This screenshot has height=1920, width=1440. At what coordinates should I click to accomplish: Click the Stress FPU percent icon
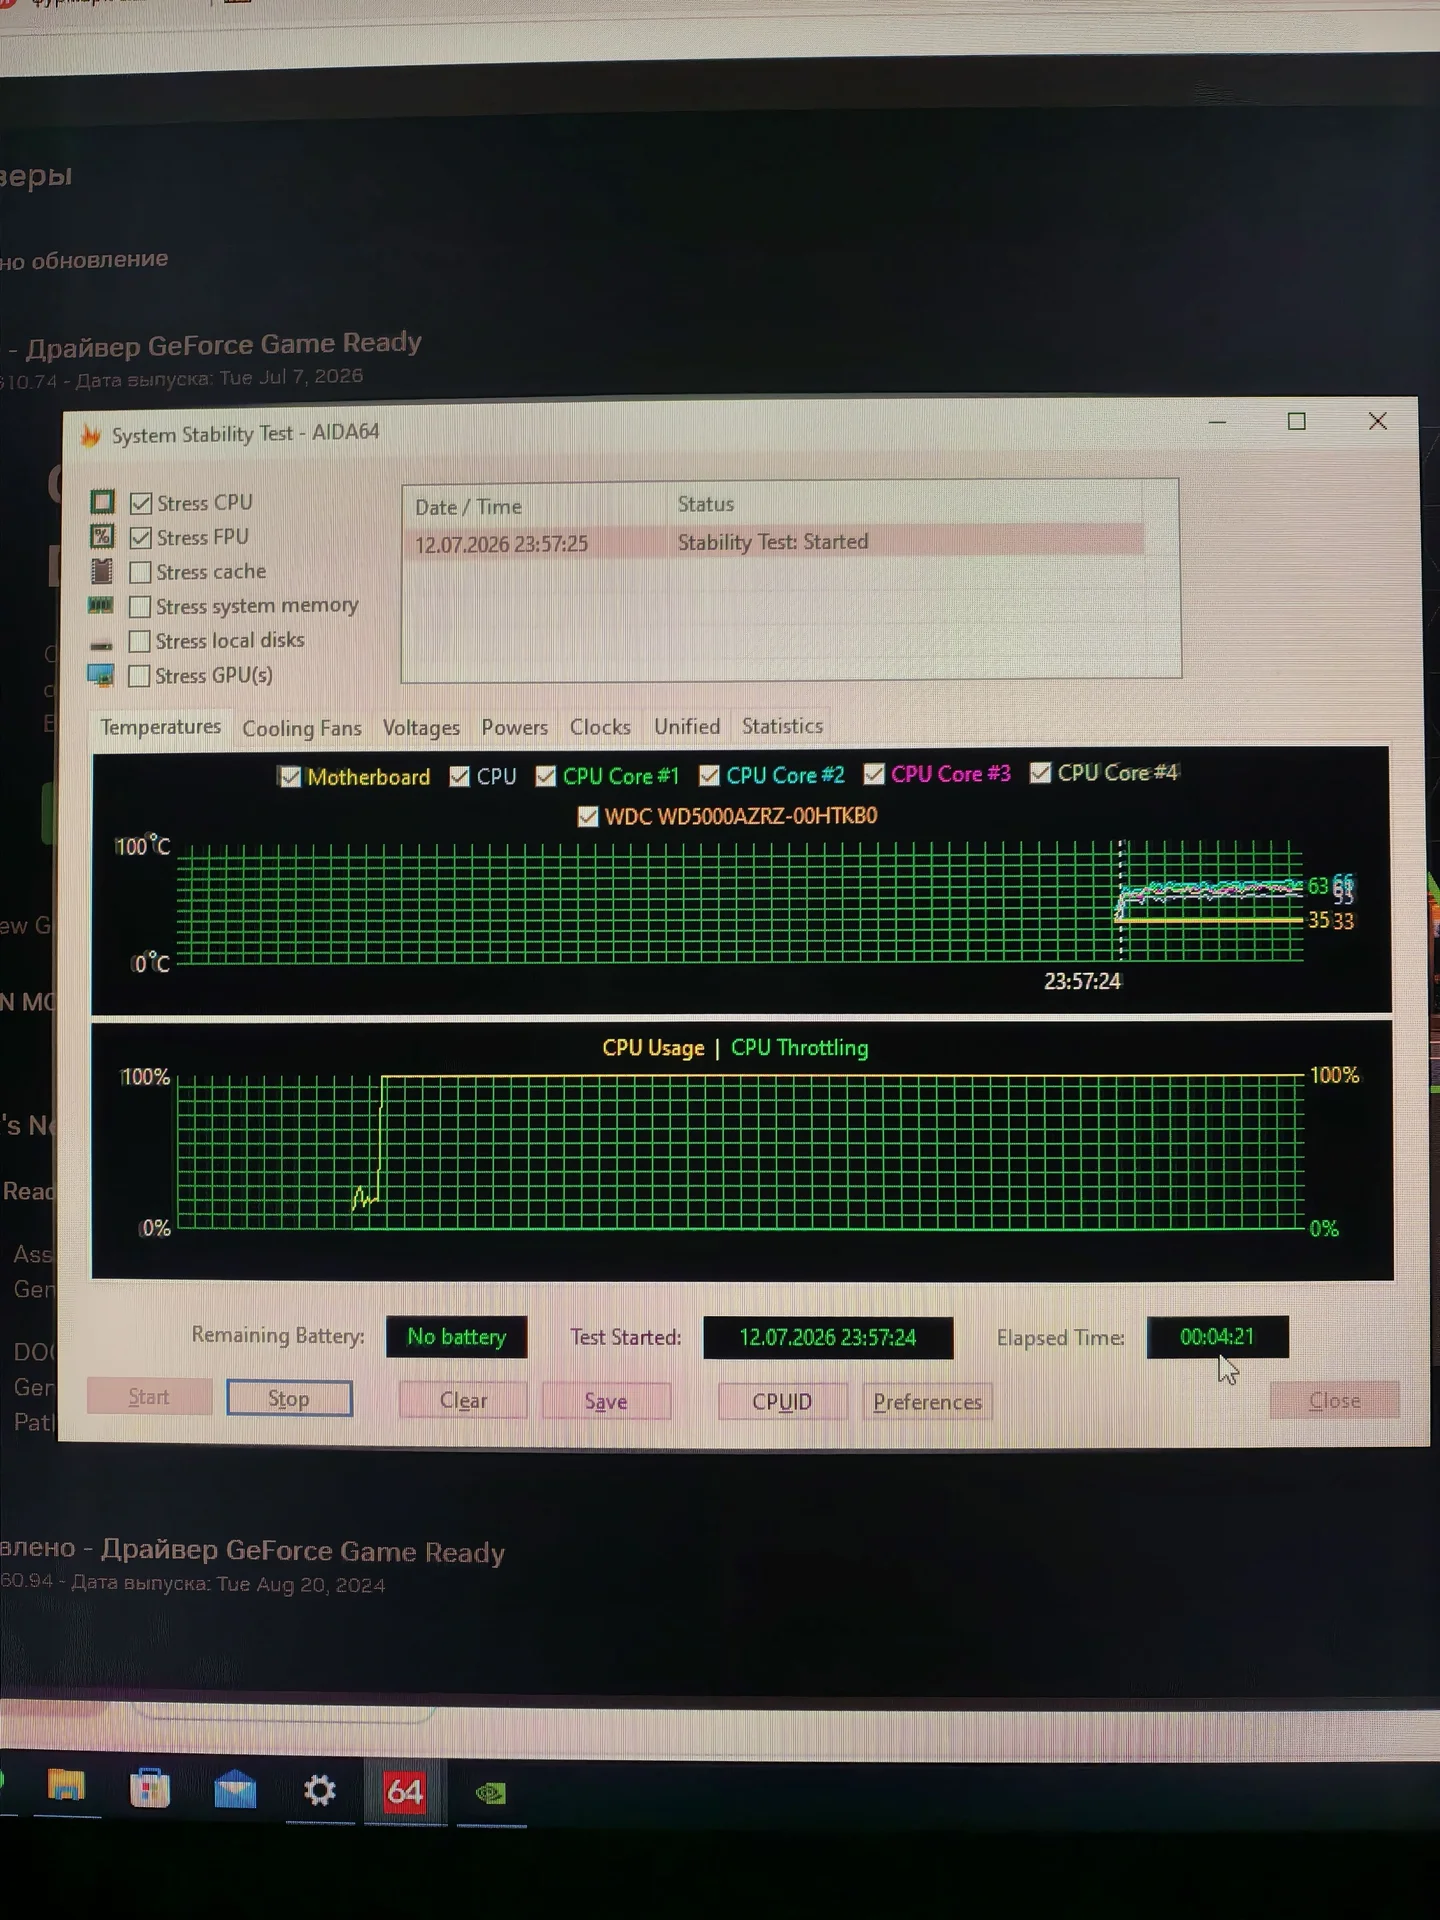click(x=102, y=537)
